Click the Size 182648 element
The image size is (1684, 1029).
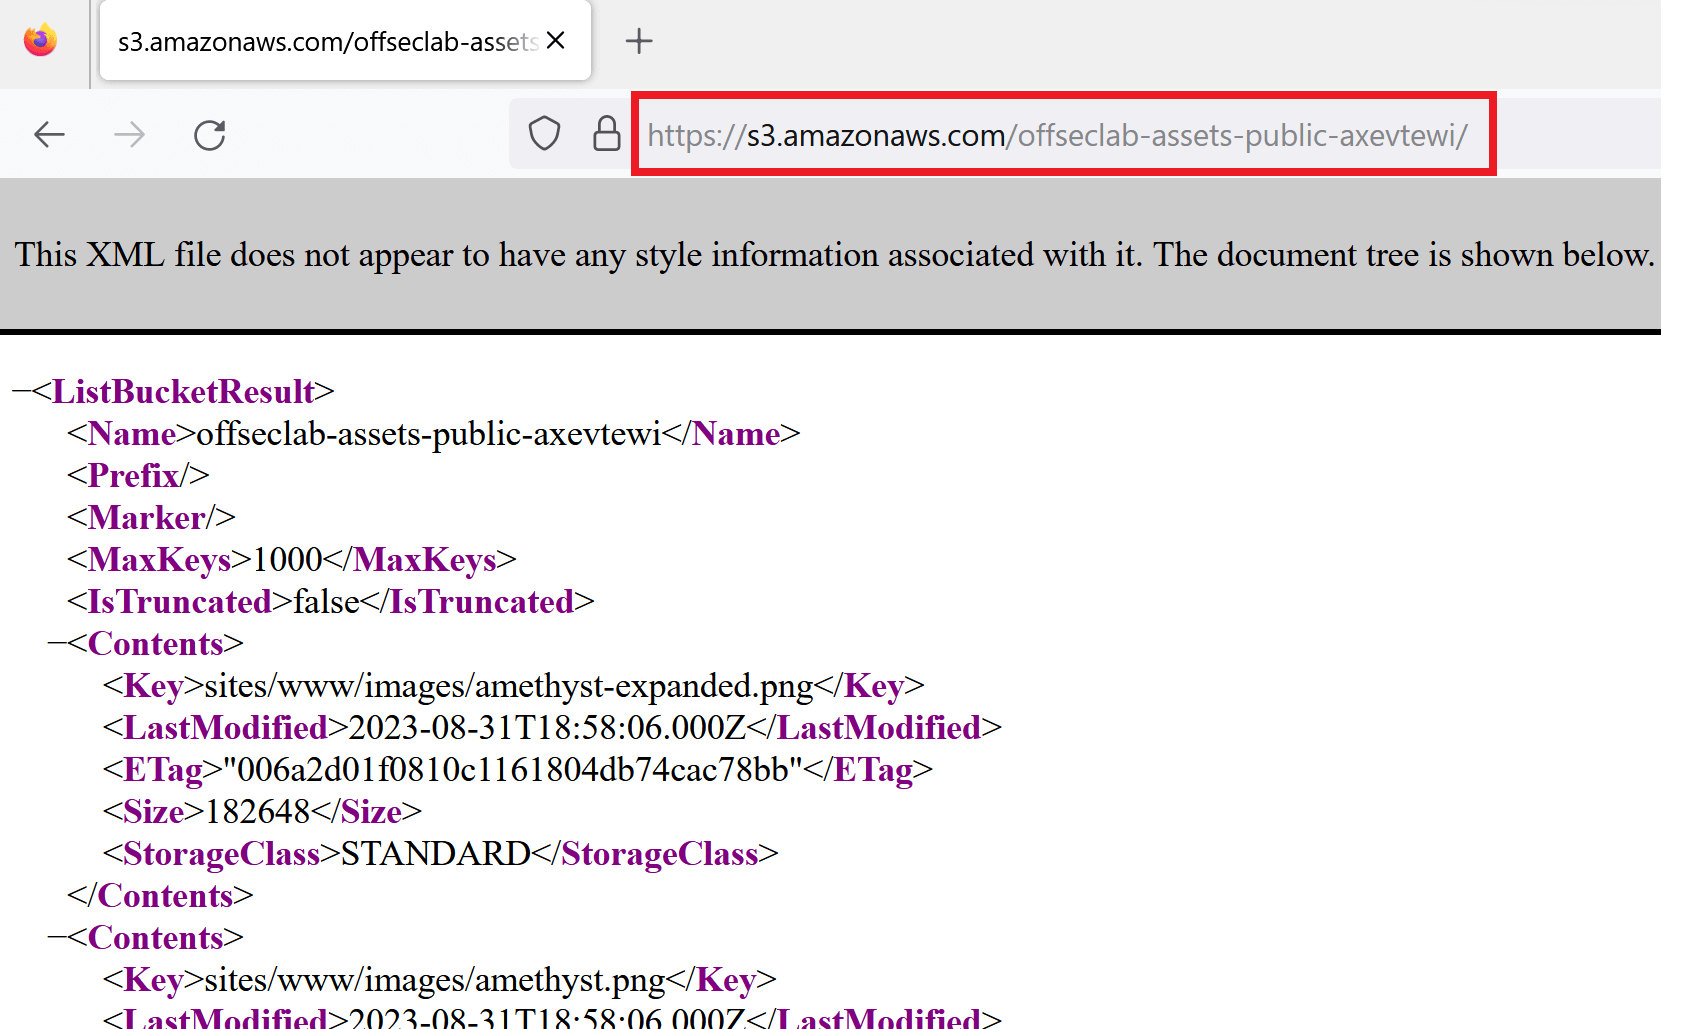[x=258, y=812]
